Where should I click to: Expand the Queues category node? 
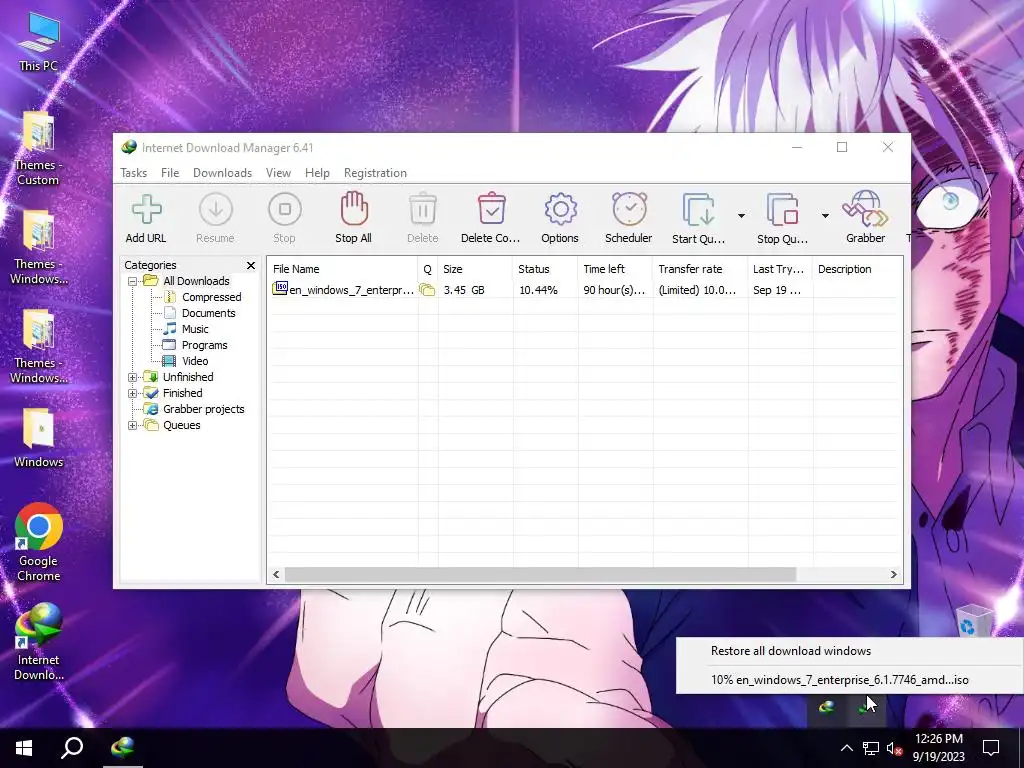pos(133,425)
